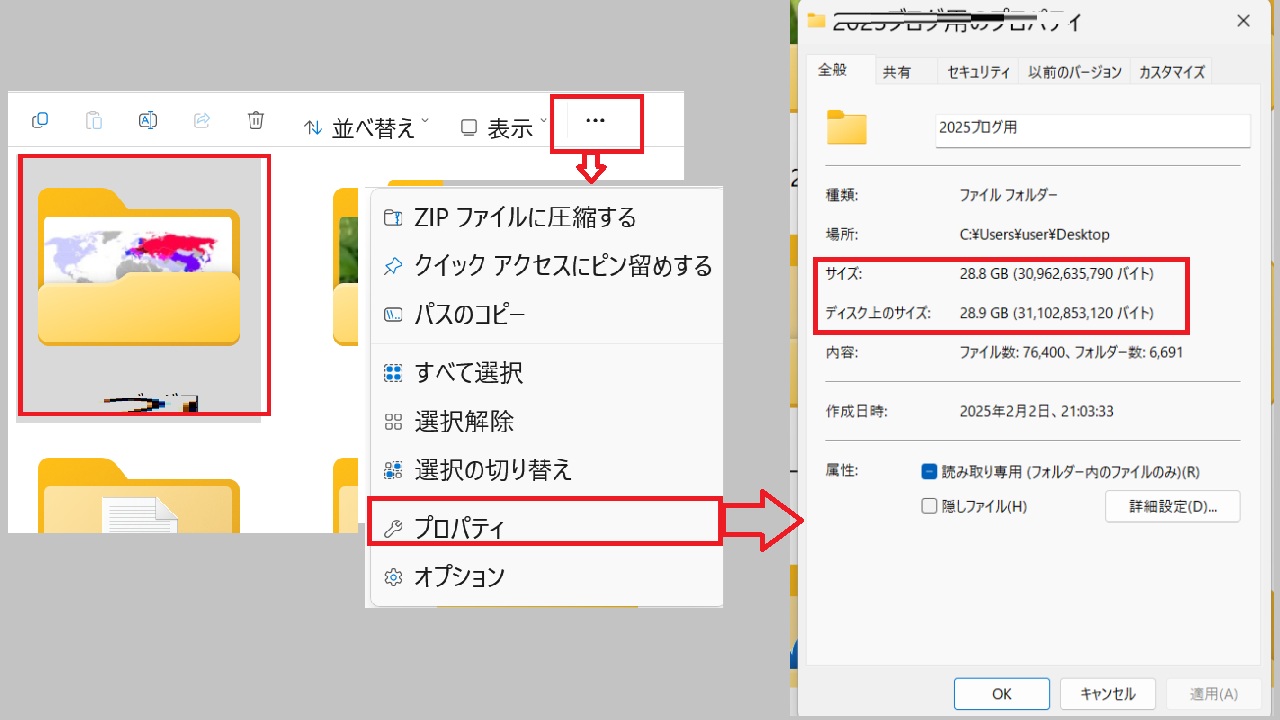Screen dimensions: 1280x720
Task: Toggle the read-only attribute checkbox
Action: [929, 471]
